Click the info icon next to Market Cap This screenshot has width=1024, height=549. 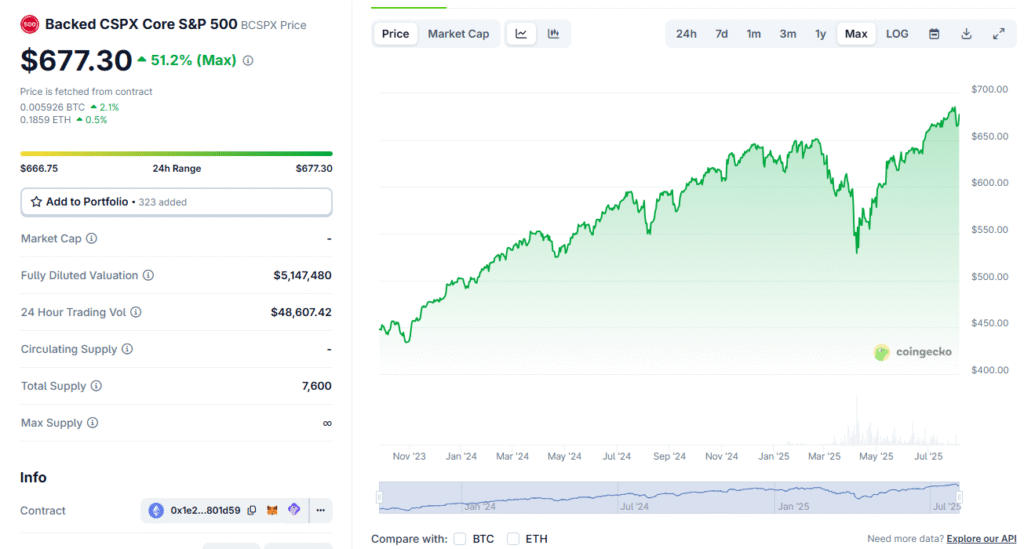pyautogui.click(x=92, y=239)
